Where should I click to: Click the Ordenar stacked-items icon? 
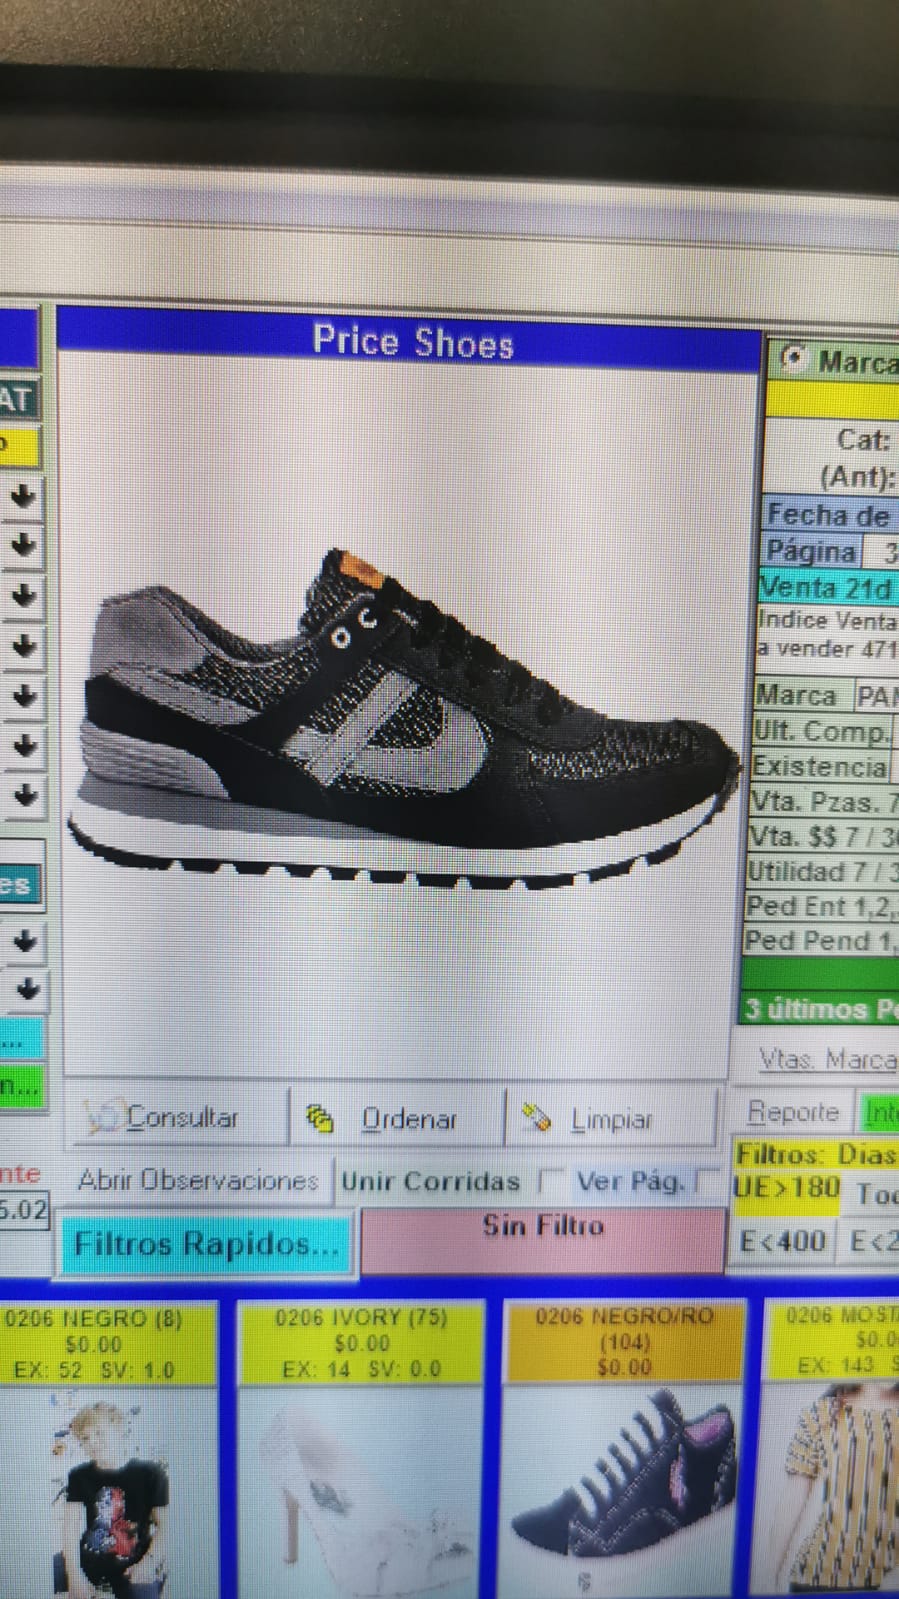(x=319, y=1118)
